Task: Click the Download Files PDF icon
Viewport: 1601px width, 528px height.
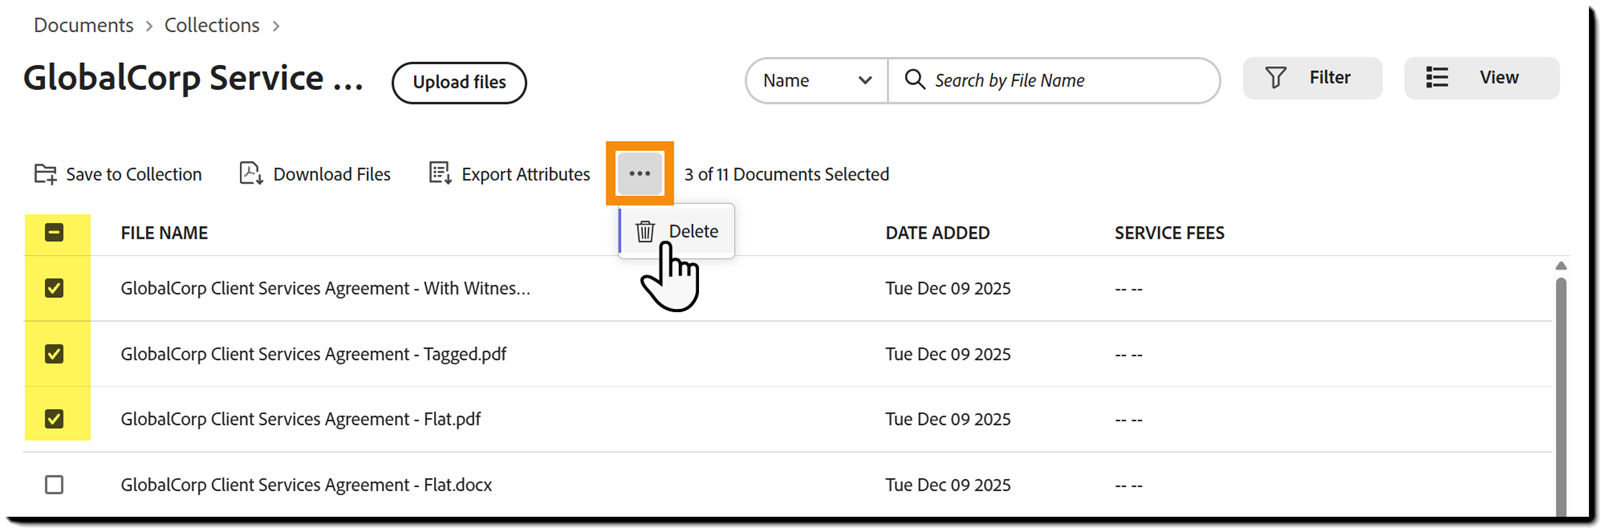Action: click(251, 173)
